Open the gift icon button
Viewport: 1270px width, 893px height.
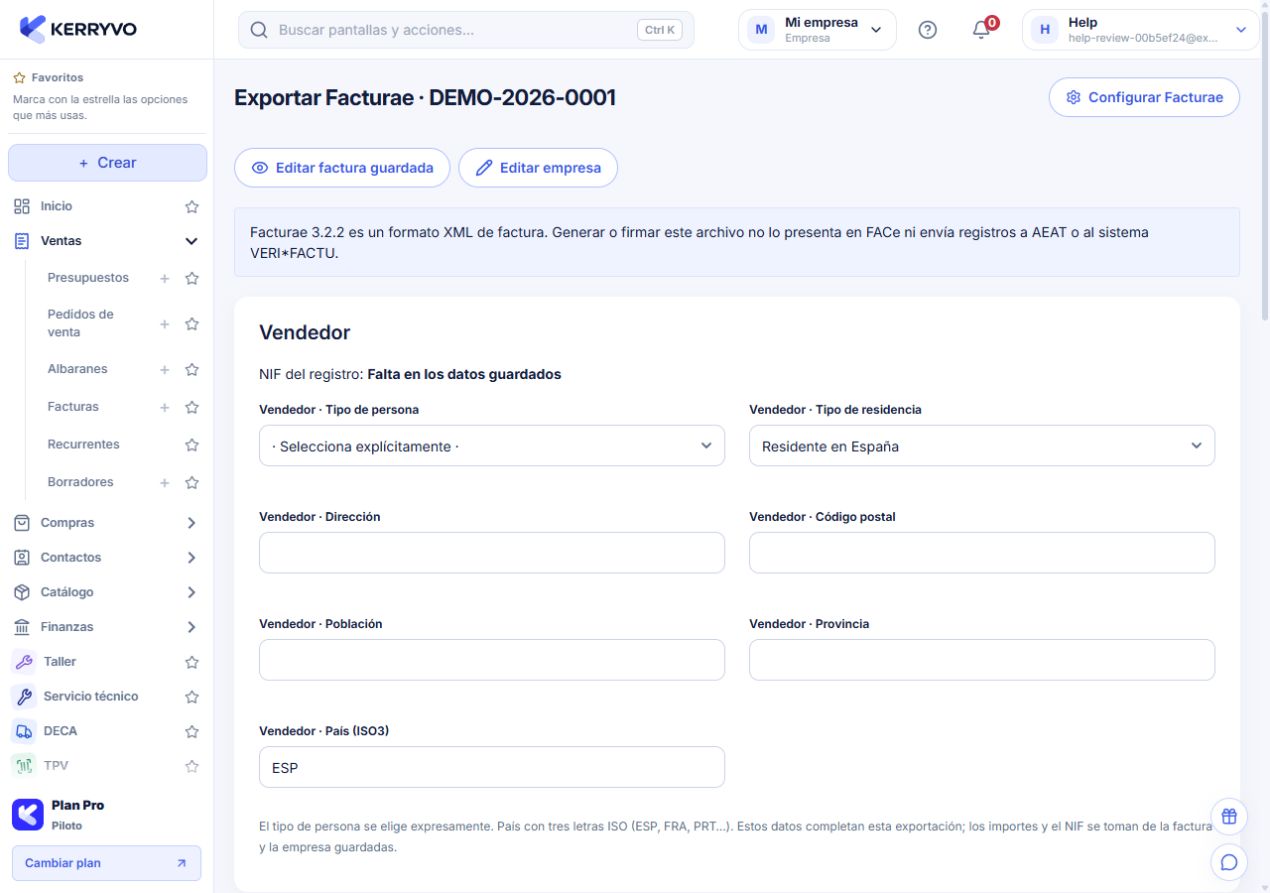tap(1229, 817)
